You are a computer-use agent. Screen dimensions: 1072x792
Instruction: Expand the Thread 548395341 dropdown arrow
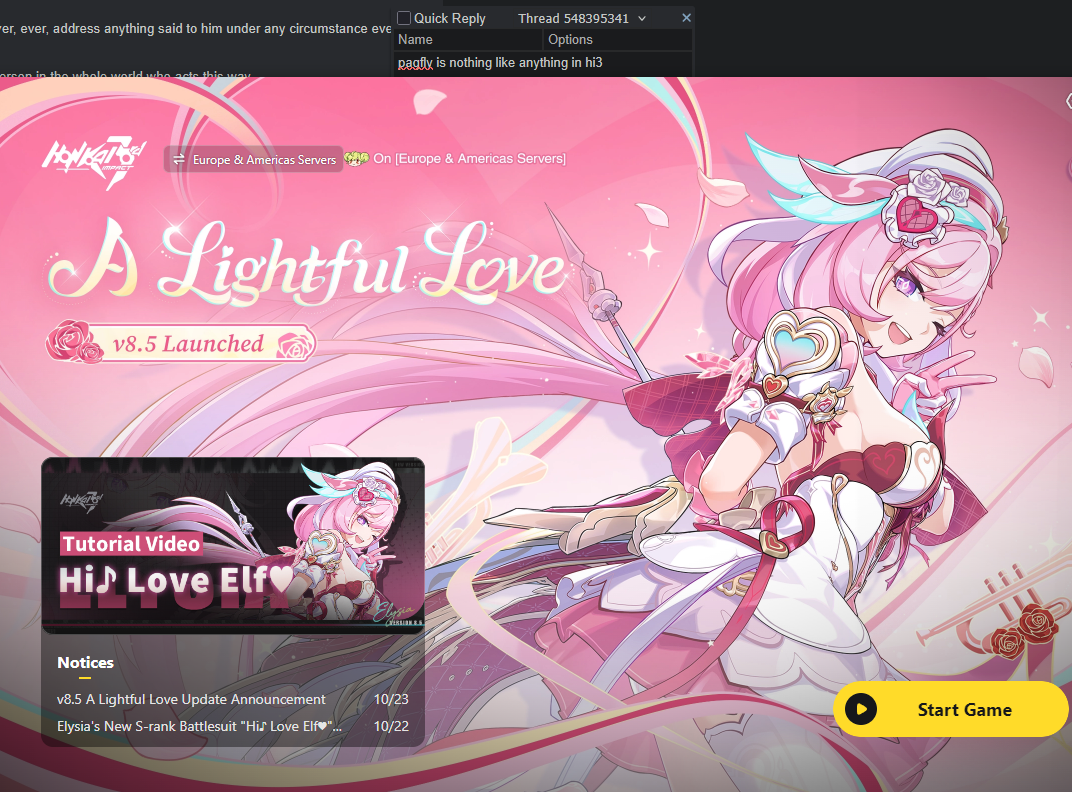[x=642, y=18]
